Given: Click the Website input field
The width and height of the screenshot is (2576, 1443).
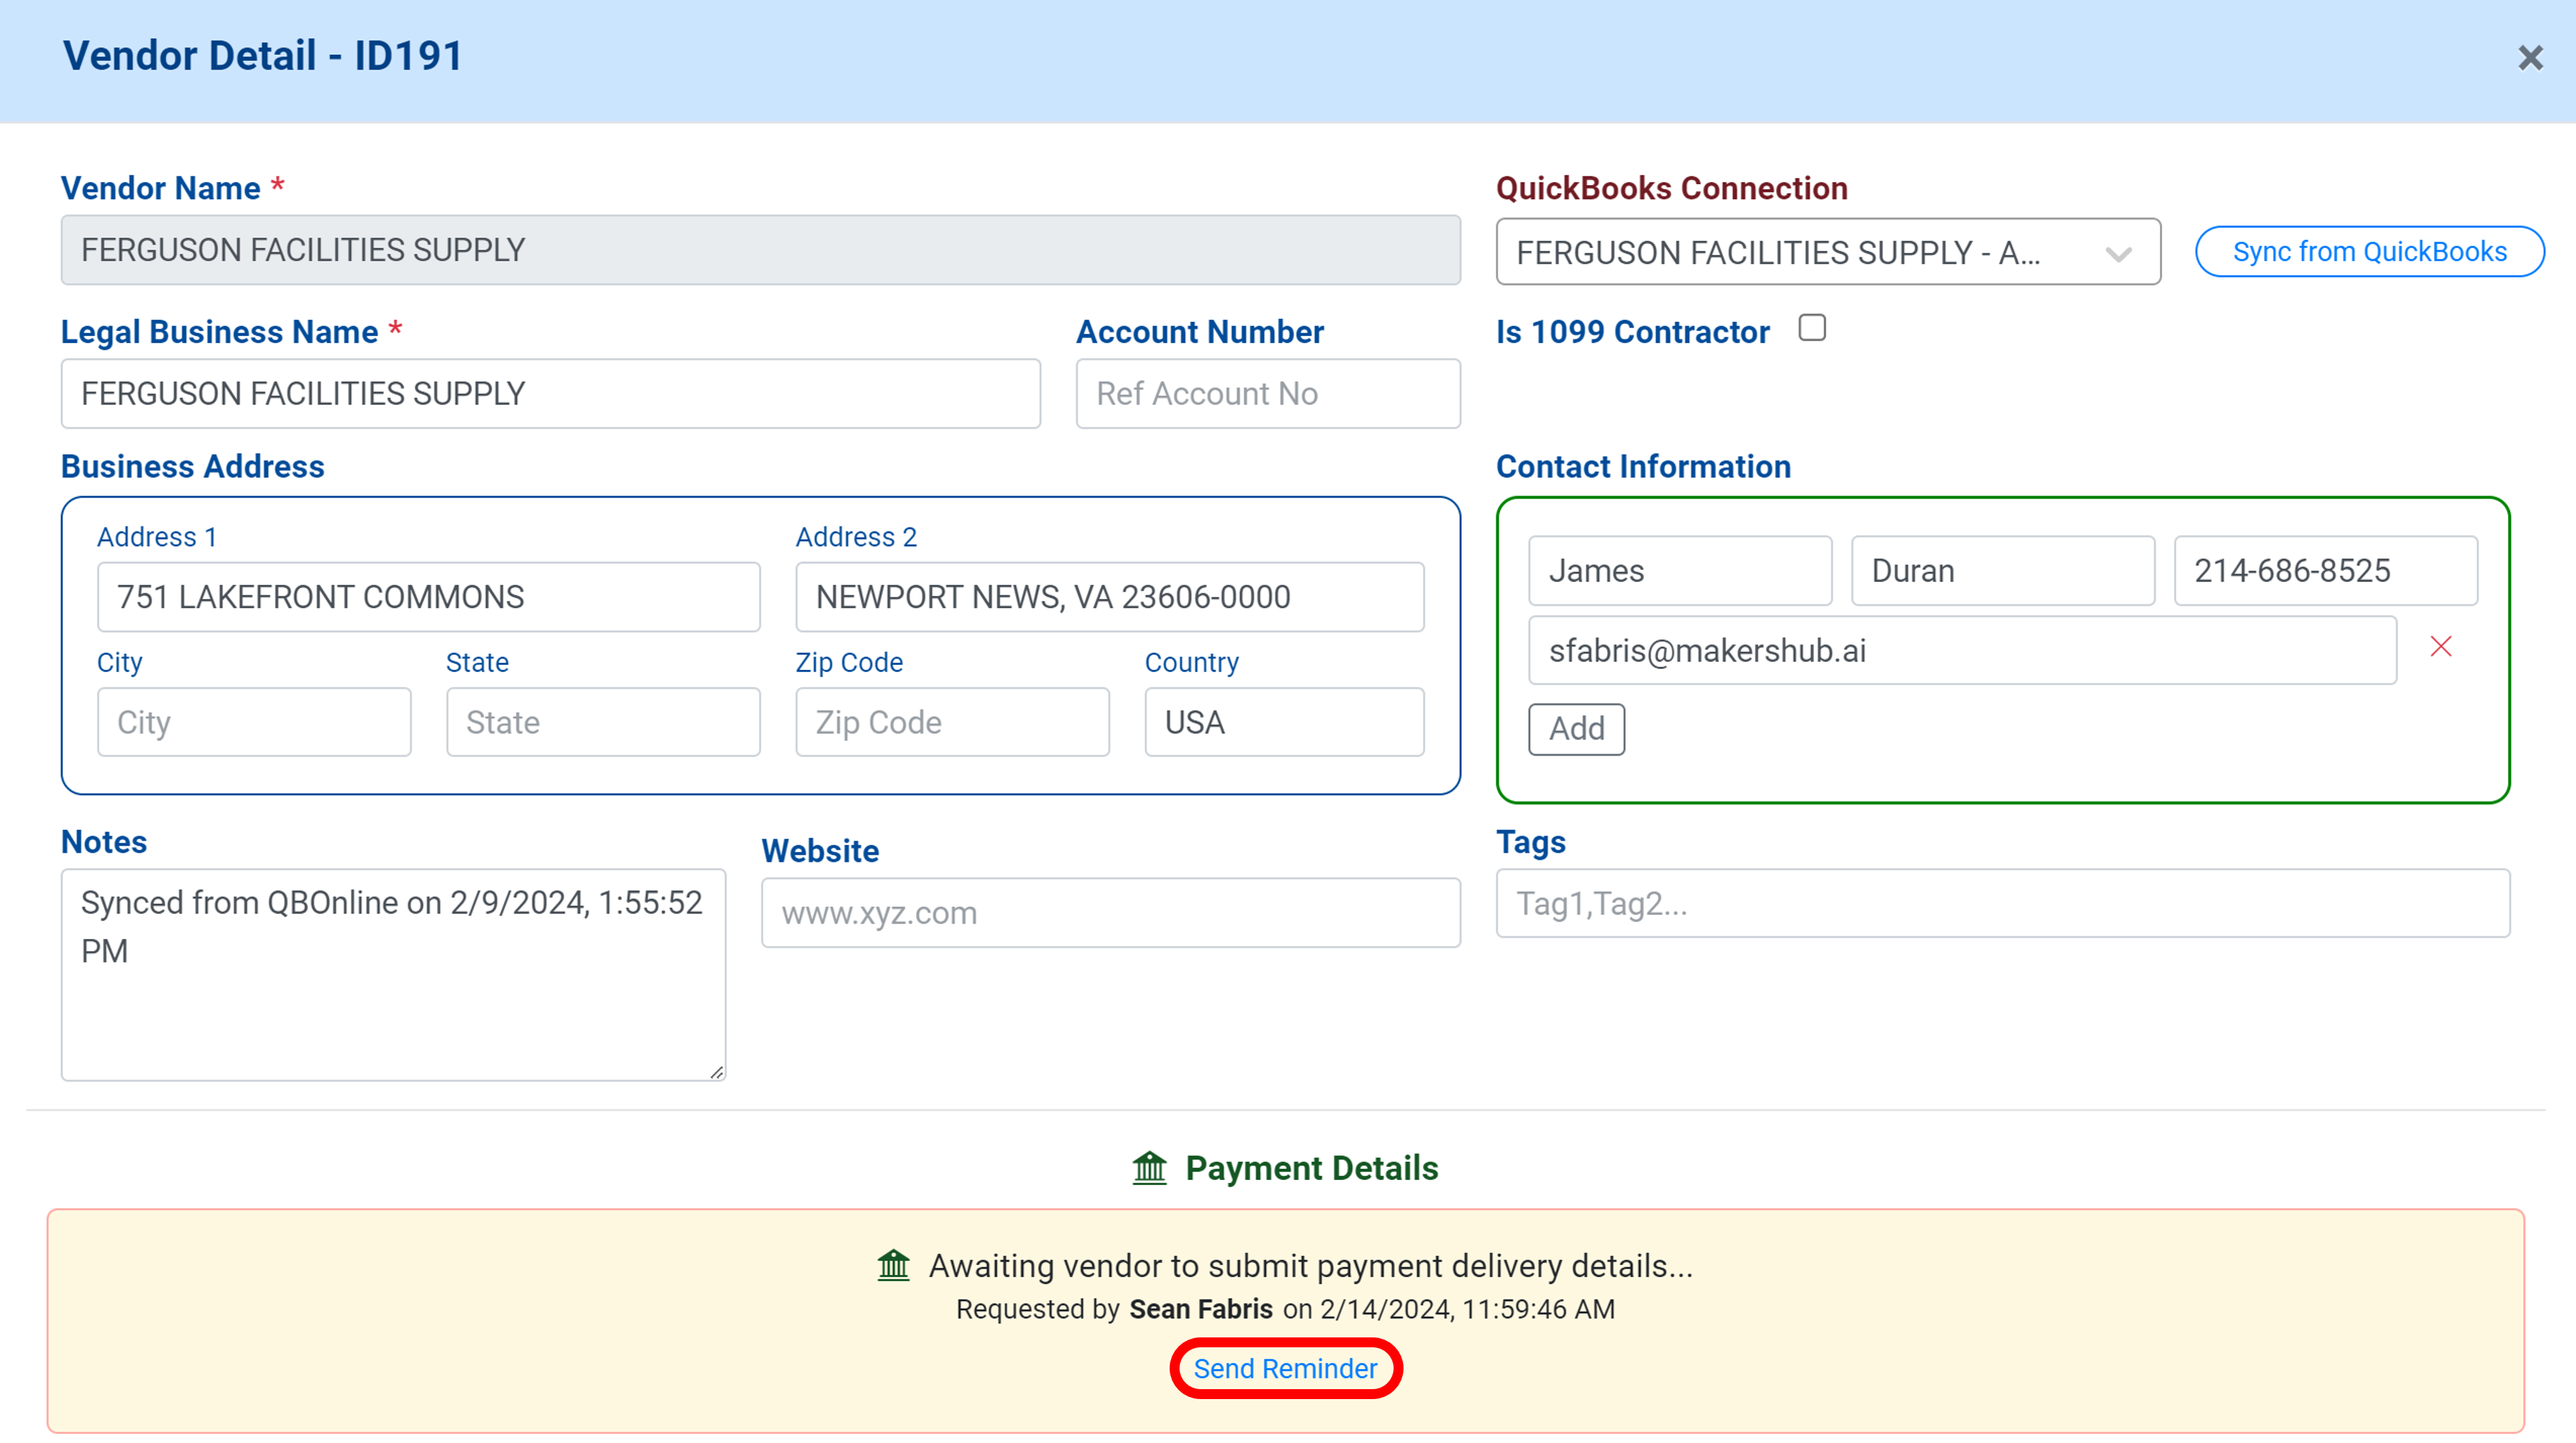Looking at the screenshot, I should point(1110,913).
